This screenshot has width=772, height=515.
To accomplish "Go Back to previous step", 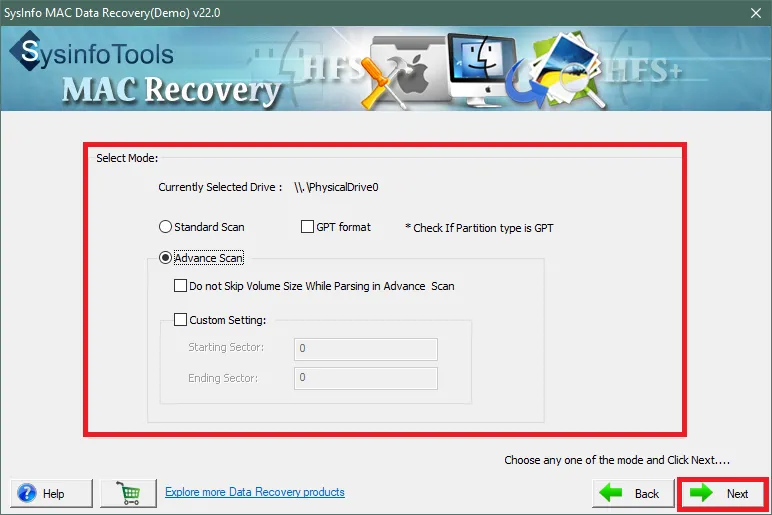I will 633,493.
